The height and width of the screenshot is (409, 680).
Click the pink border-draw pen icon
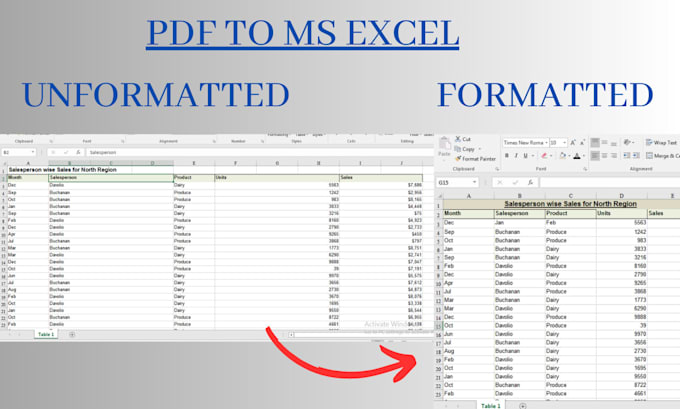point(544,155)
